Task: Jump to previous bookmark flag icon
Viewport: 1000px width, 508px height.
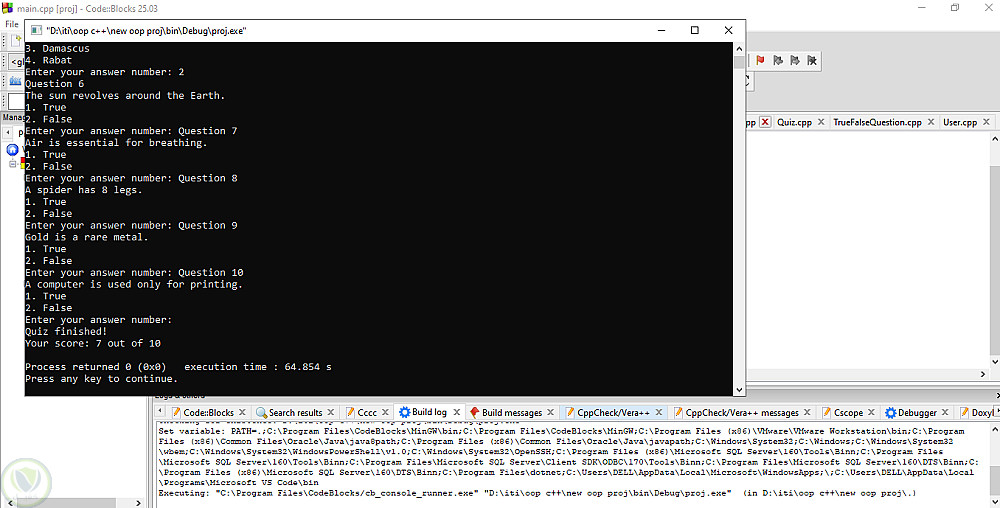Action: click(778, 61)
